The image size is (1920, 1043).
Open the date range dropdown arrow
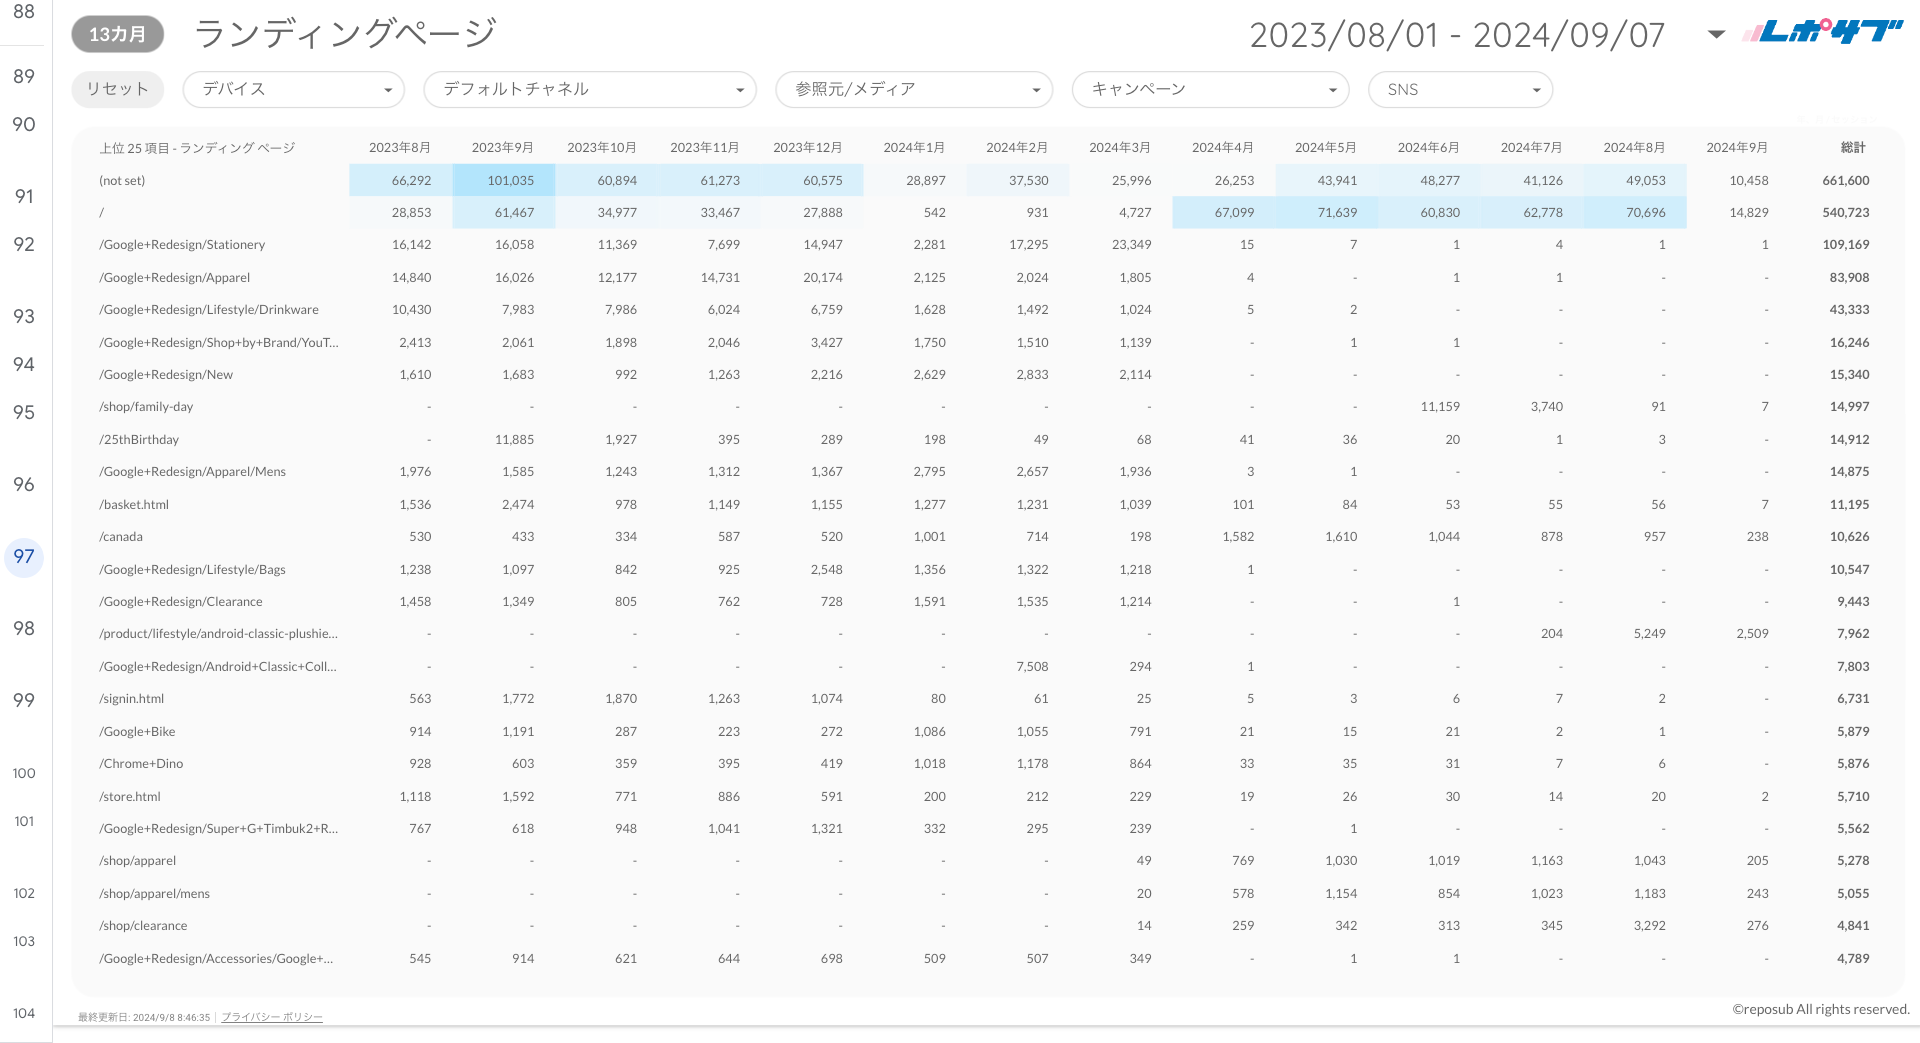coord(1716,35)
